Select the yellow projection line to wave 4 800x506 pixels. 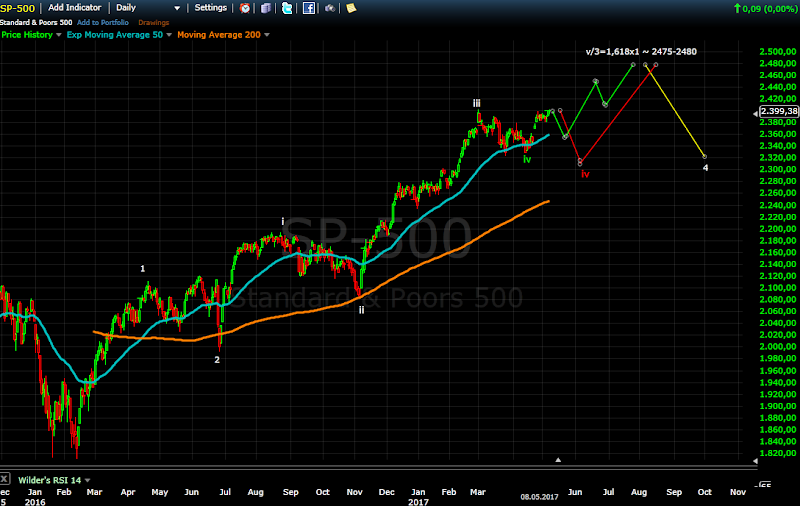click(x=675, y=111)
